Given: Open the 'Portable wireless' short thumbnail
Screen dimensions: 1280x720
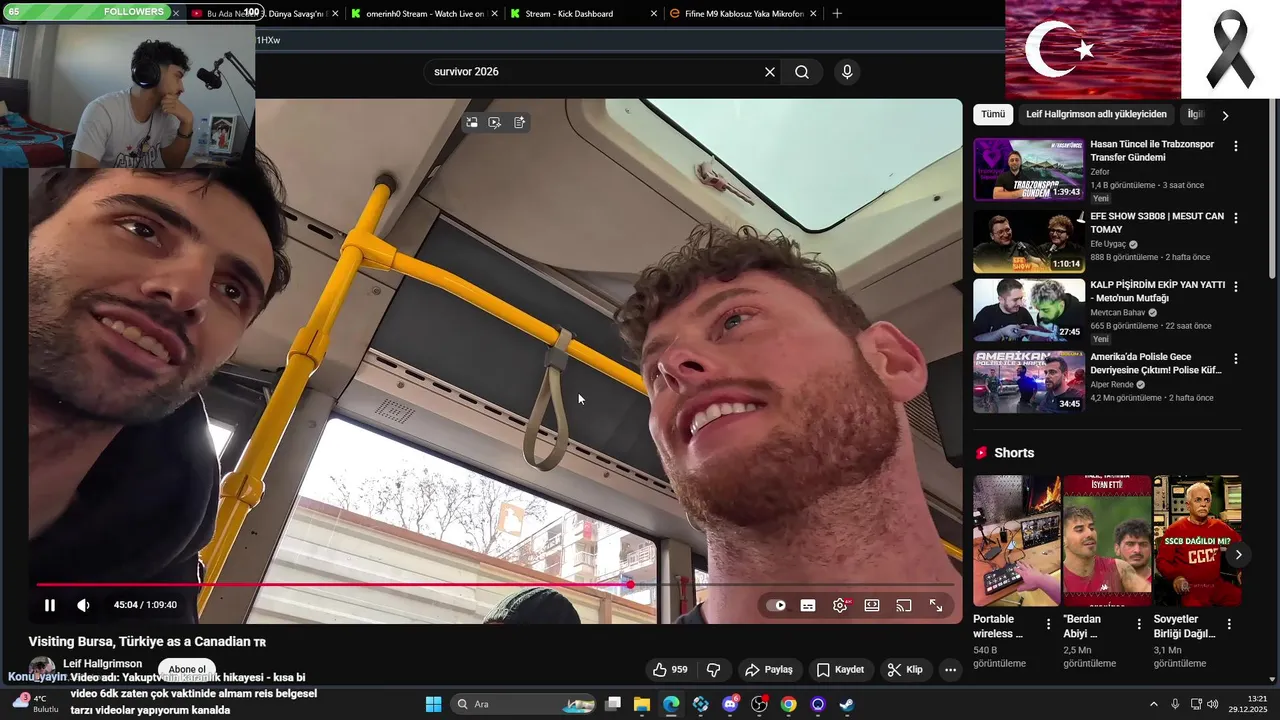Looking at the screenshot, I should [x=1017, y=541].
